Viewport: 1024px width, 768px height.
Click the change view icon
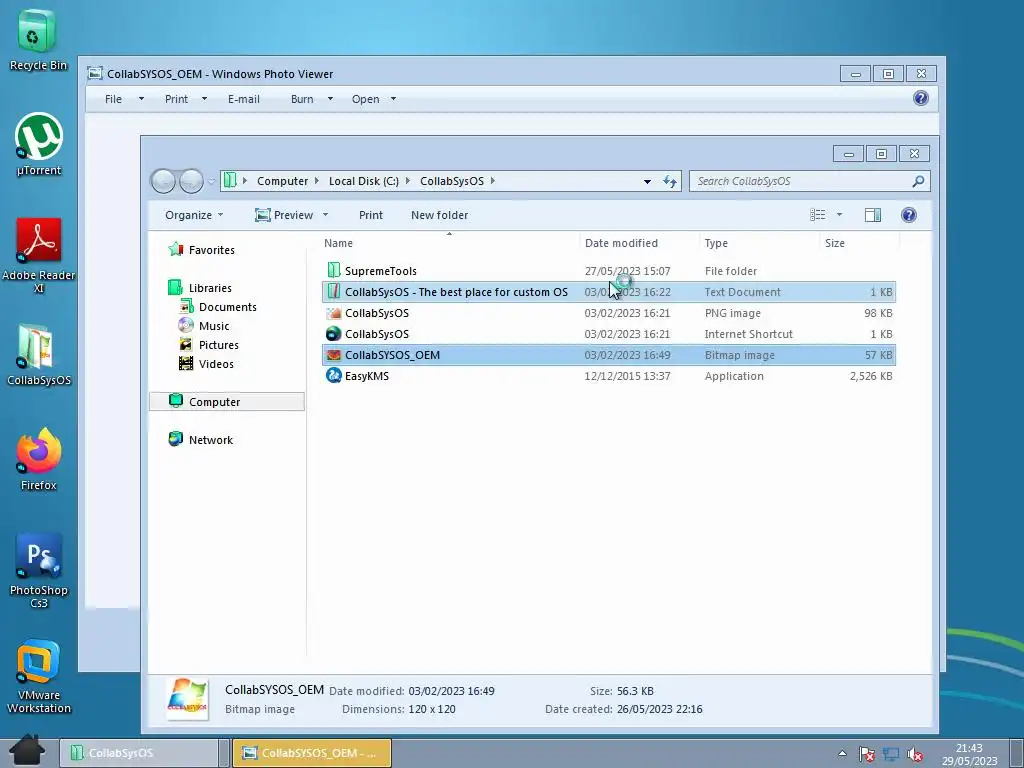[818, 215]
